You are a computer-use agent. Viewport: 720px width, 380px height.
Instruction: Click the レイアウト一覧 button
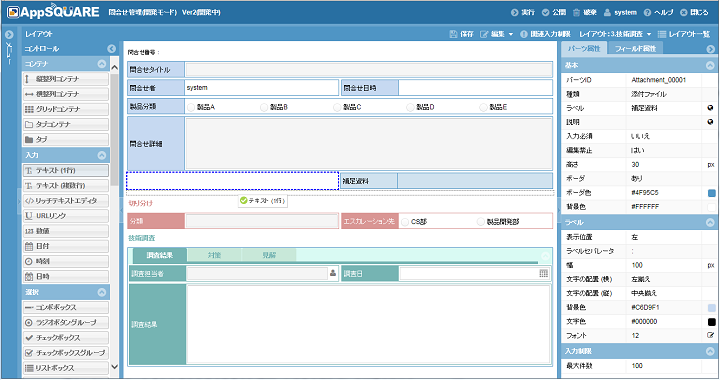tap(684, 34)
